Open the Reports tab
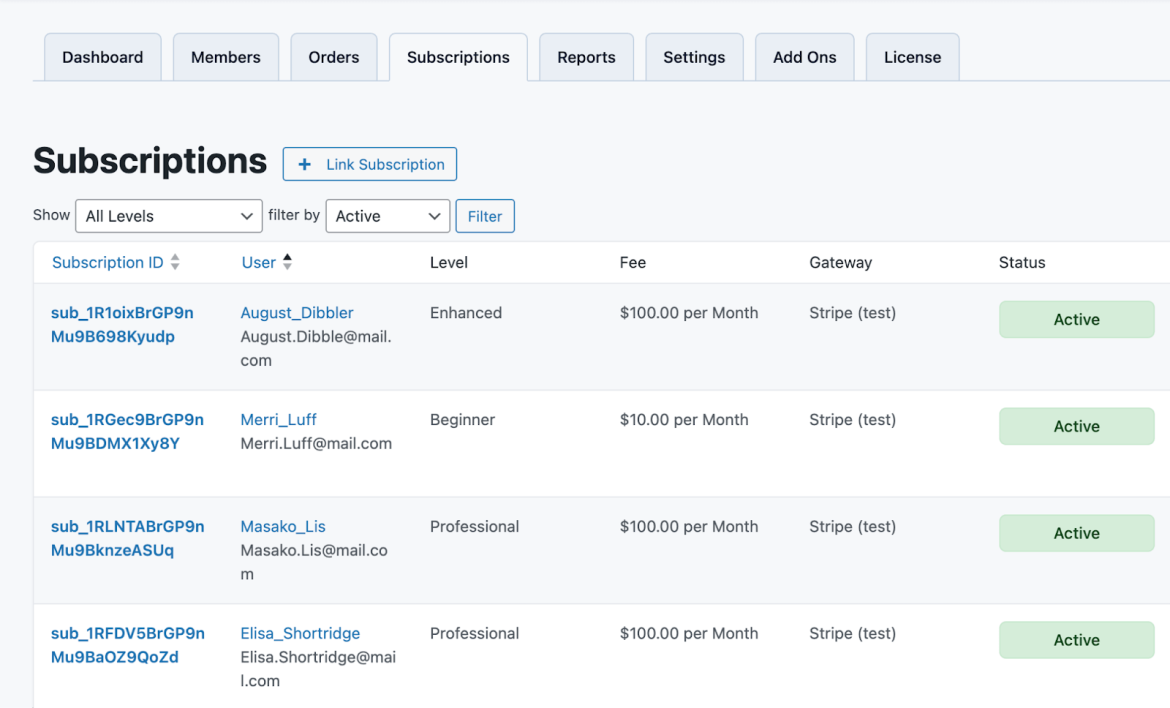This screenshot has width=1170, height=708. [x=586, y=57]
